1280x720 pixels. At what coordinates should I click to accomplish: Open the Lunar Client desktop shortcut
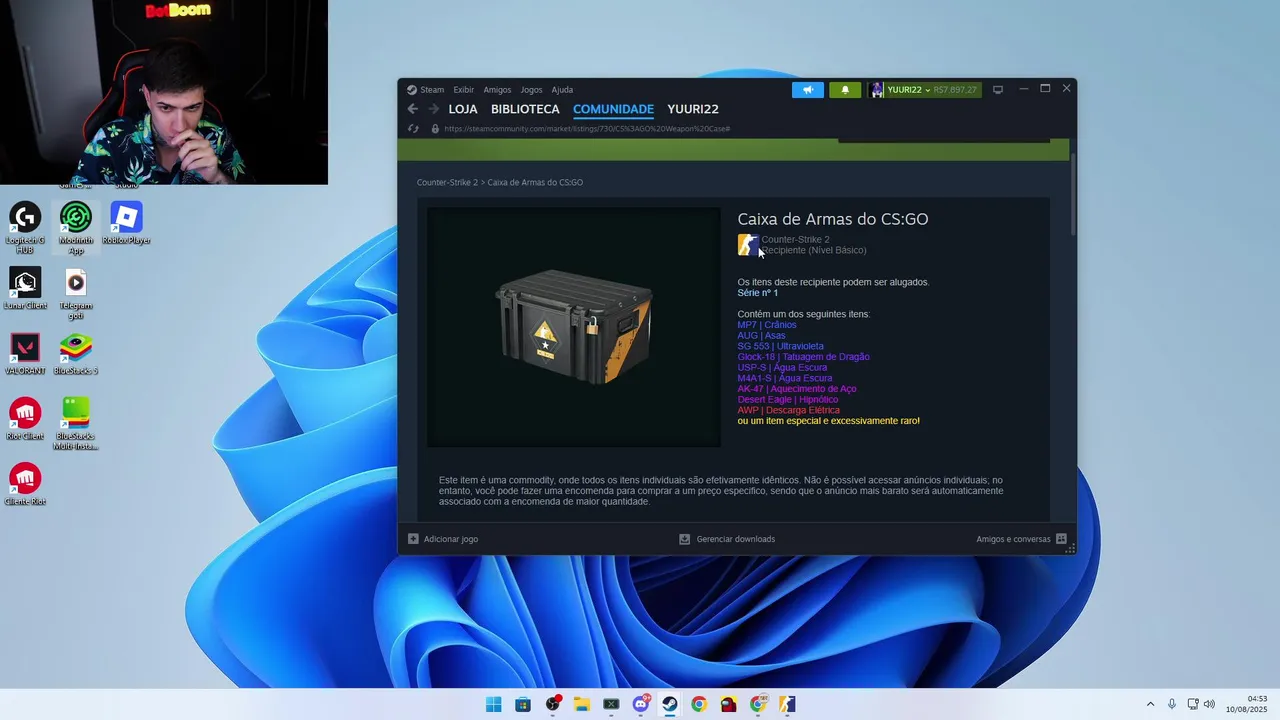[x=25, y=288]
